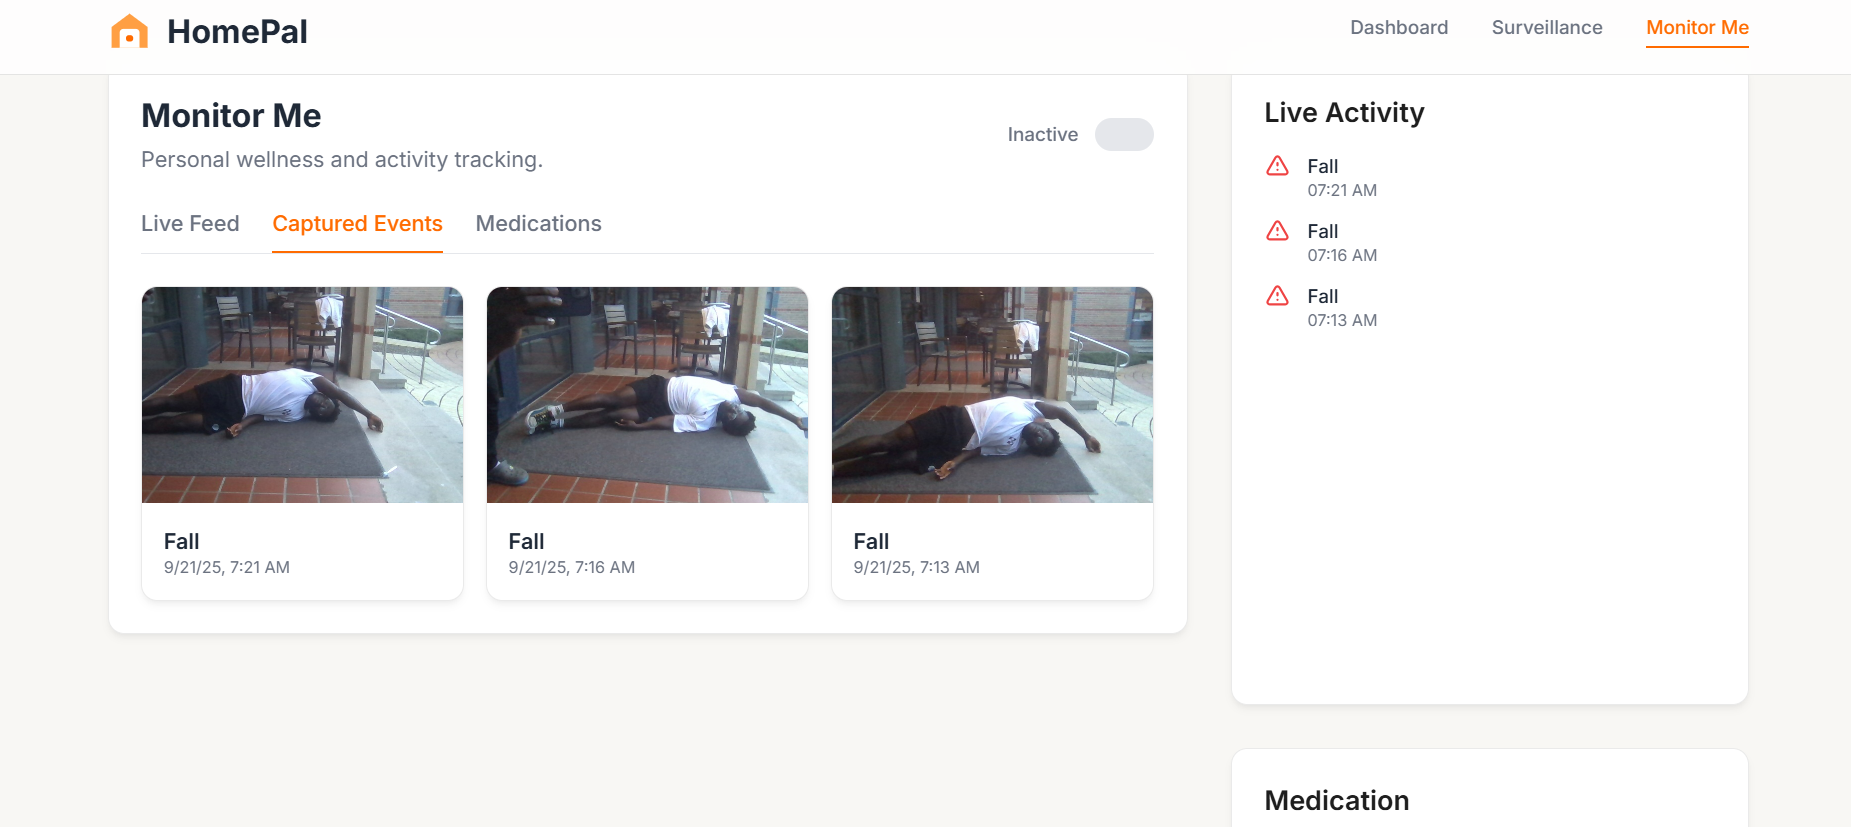Select the Captured Events tab

357,224
